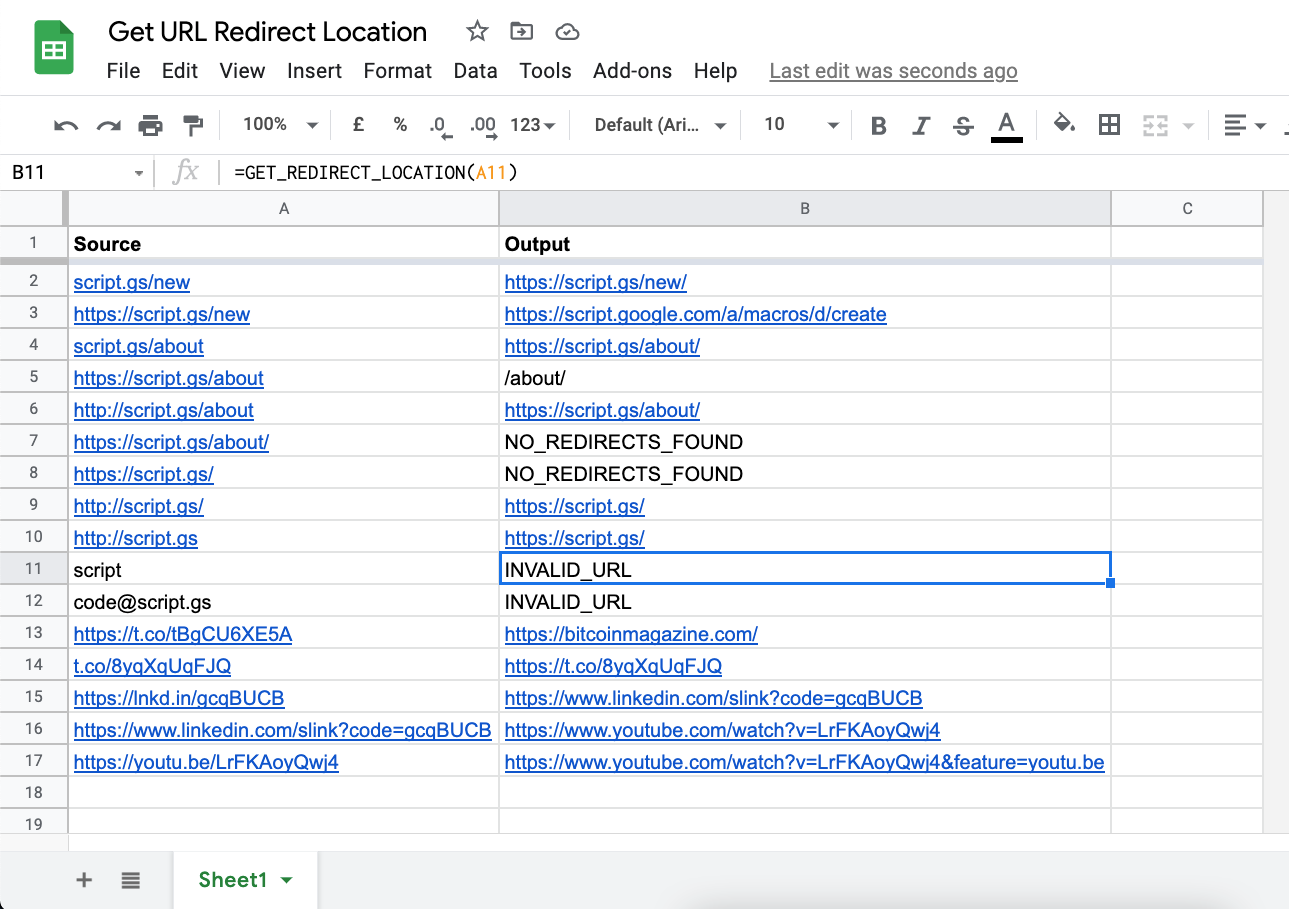Open the File menu
The height and width of the screenshot is (909, 1289).
pyautogui.click(x=123, y=71)
